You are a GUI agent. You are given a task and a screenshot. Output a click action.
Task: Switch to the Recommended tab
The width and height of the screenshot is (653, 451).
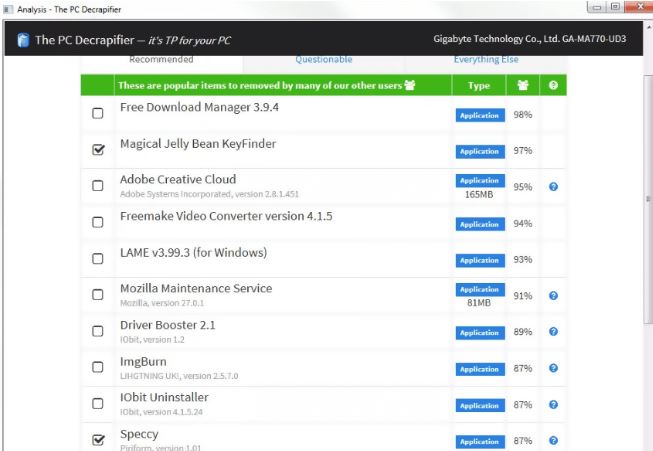(161, 60)
